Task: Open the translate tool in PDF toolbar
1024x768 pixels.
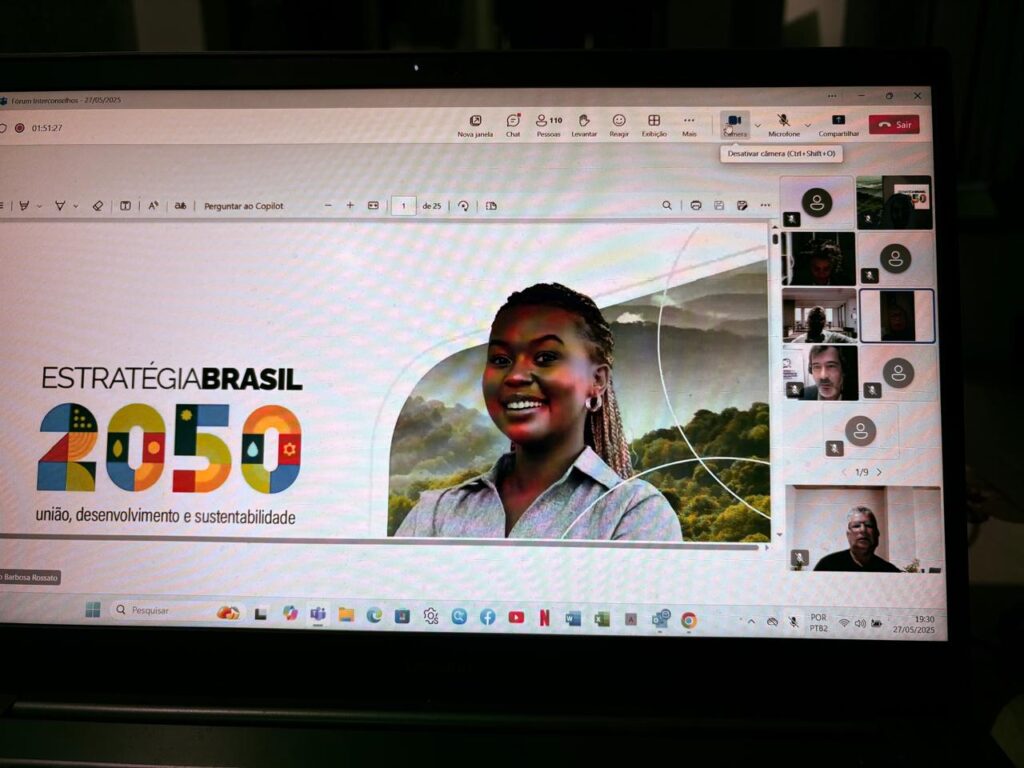Action: click(x=180, y=206)
